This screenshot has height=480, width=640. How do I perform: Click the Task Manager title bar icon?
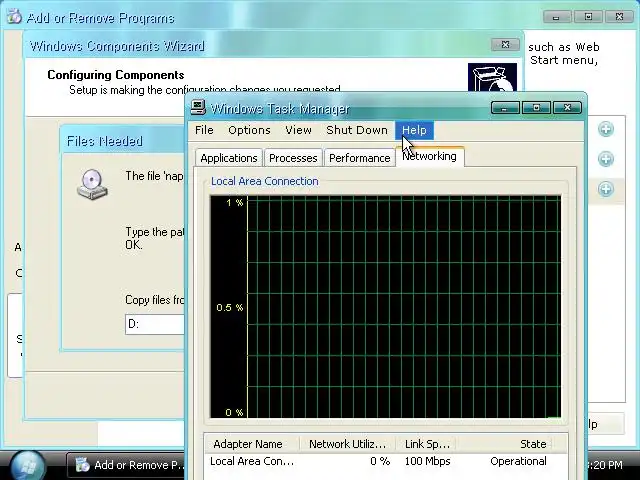coord(198,107)
